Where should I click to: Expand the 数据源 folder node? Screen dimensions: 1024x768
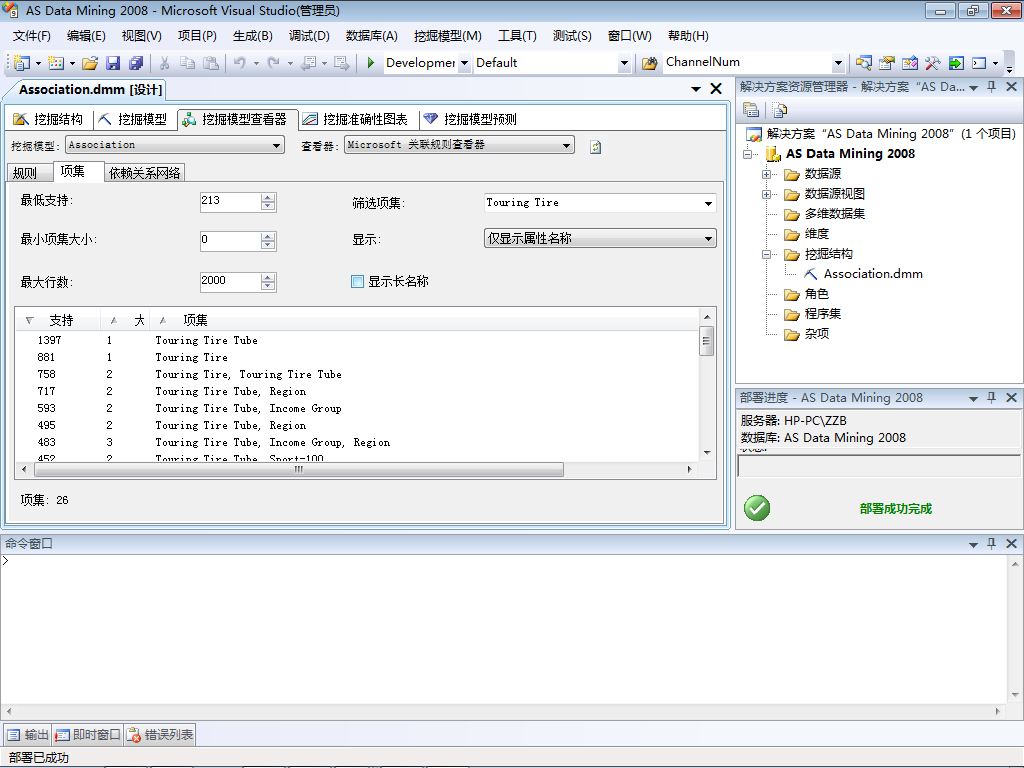click(767, 174)
